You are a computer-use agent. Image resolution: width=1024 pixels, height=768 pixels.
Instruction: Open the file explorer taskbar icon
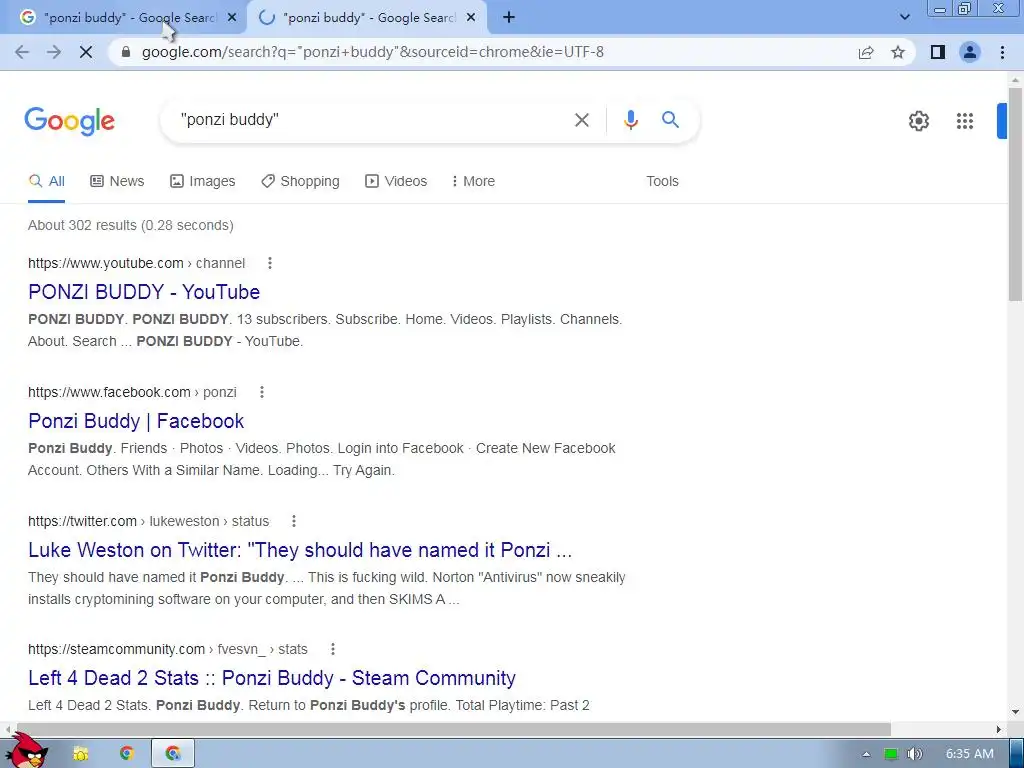(x=80, y=754)
